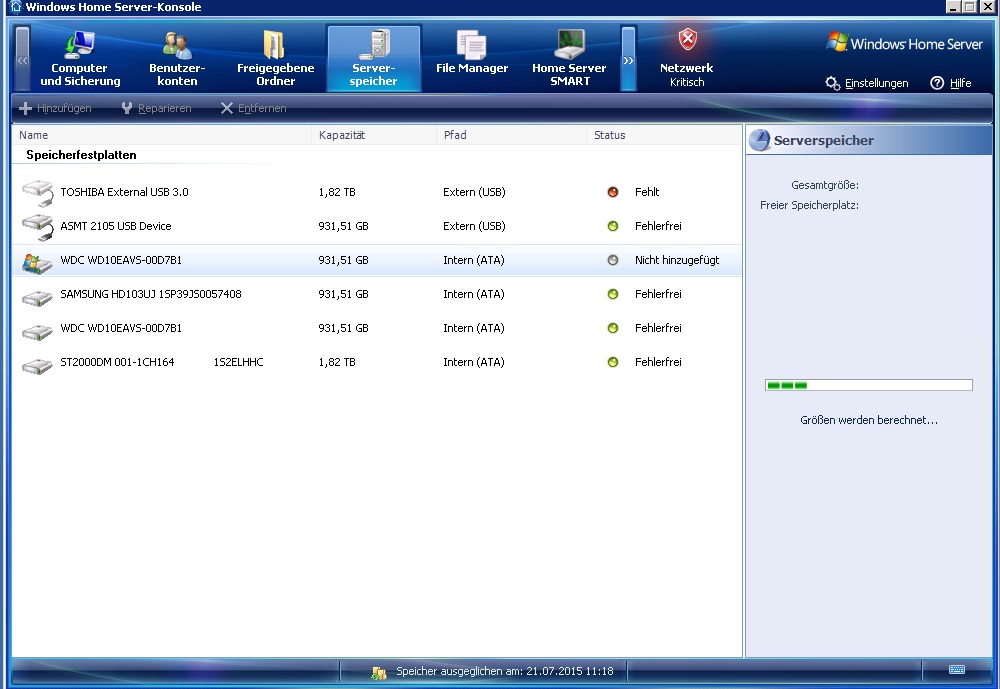Image resolution: width=1000 pixels, height=689 pixels.
Task: Open Freigegebene Ordner tab
Action: [x=276, y=59]
